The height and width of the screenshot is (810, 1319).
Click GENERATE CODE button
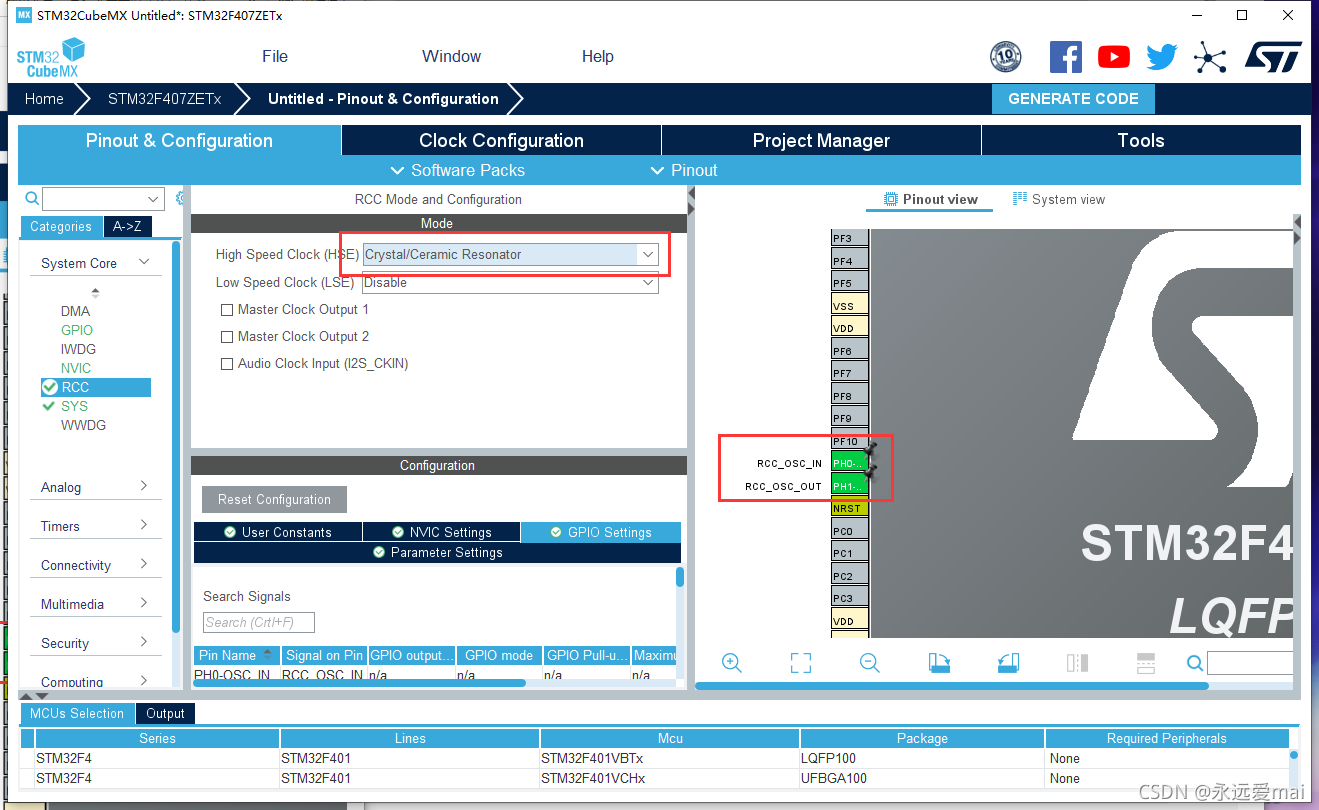[1073, 99]
